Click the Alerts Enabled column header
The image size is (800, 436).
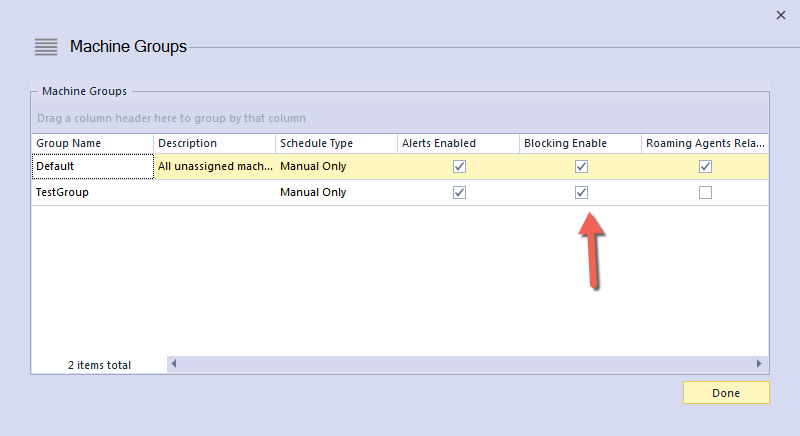pos(458,143)
